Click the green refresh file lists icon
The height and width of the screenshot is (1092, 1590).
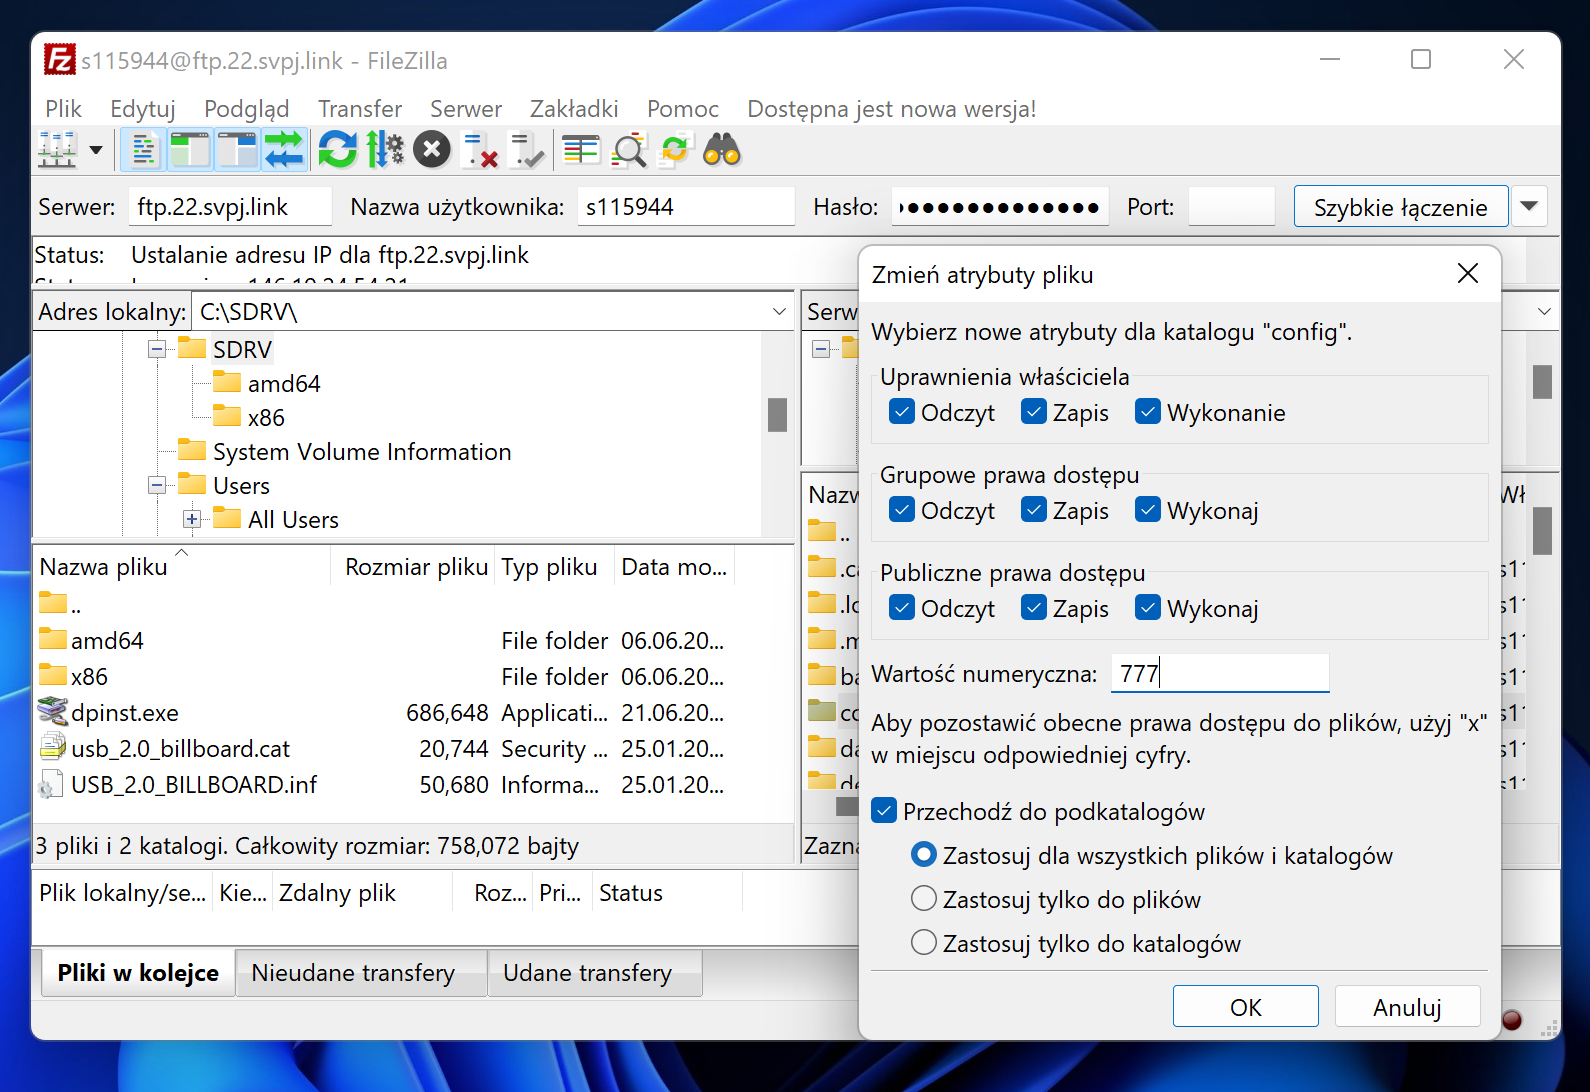pos(337,151)
